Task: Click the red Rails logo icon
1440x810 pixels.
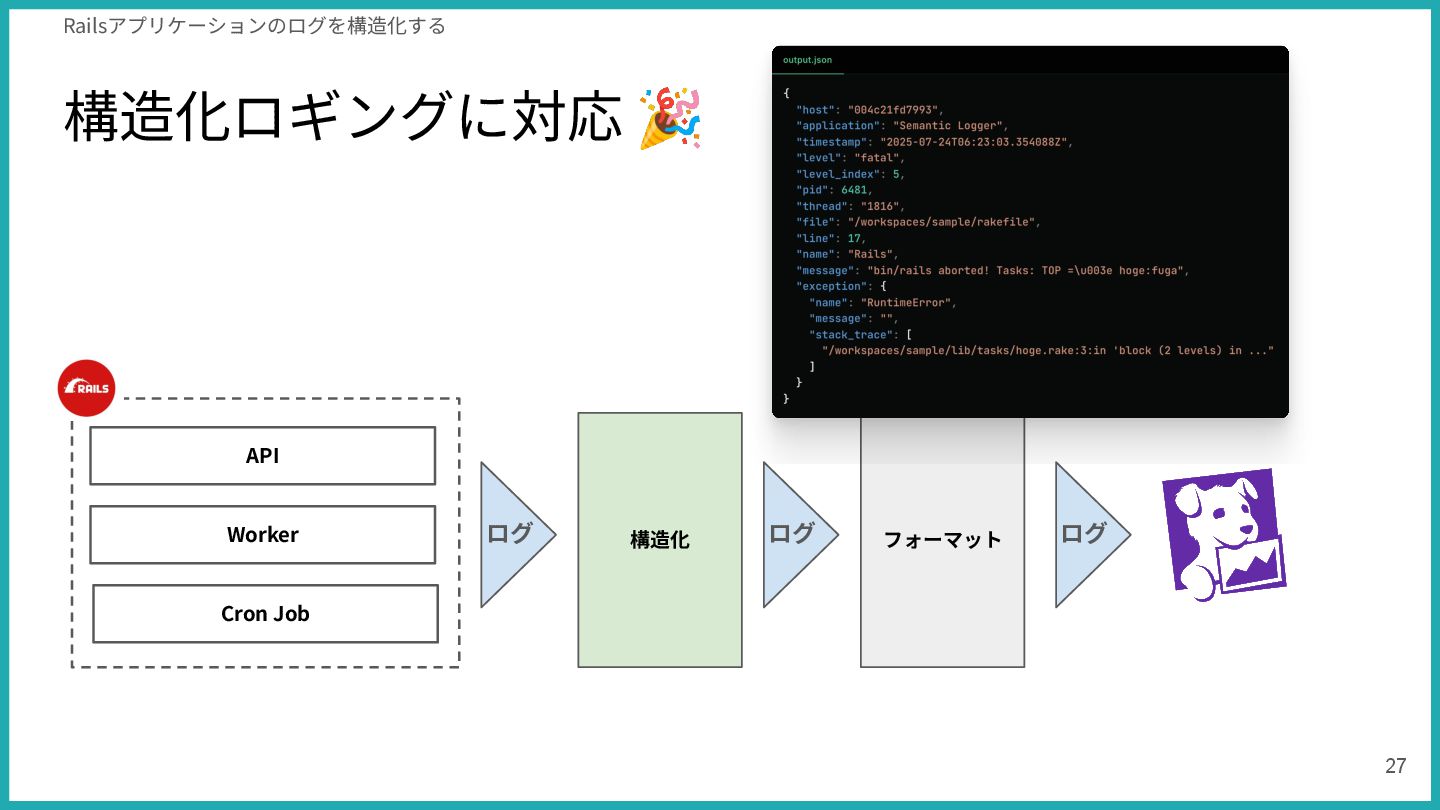Action: 87,388
